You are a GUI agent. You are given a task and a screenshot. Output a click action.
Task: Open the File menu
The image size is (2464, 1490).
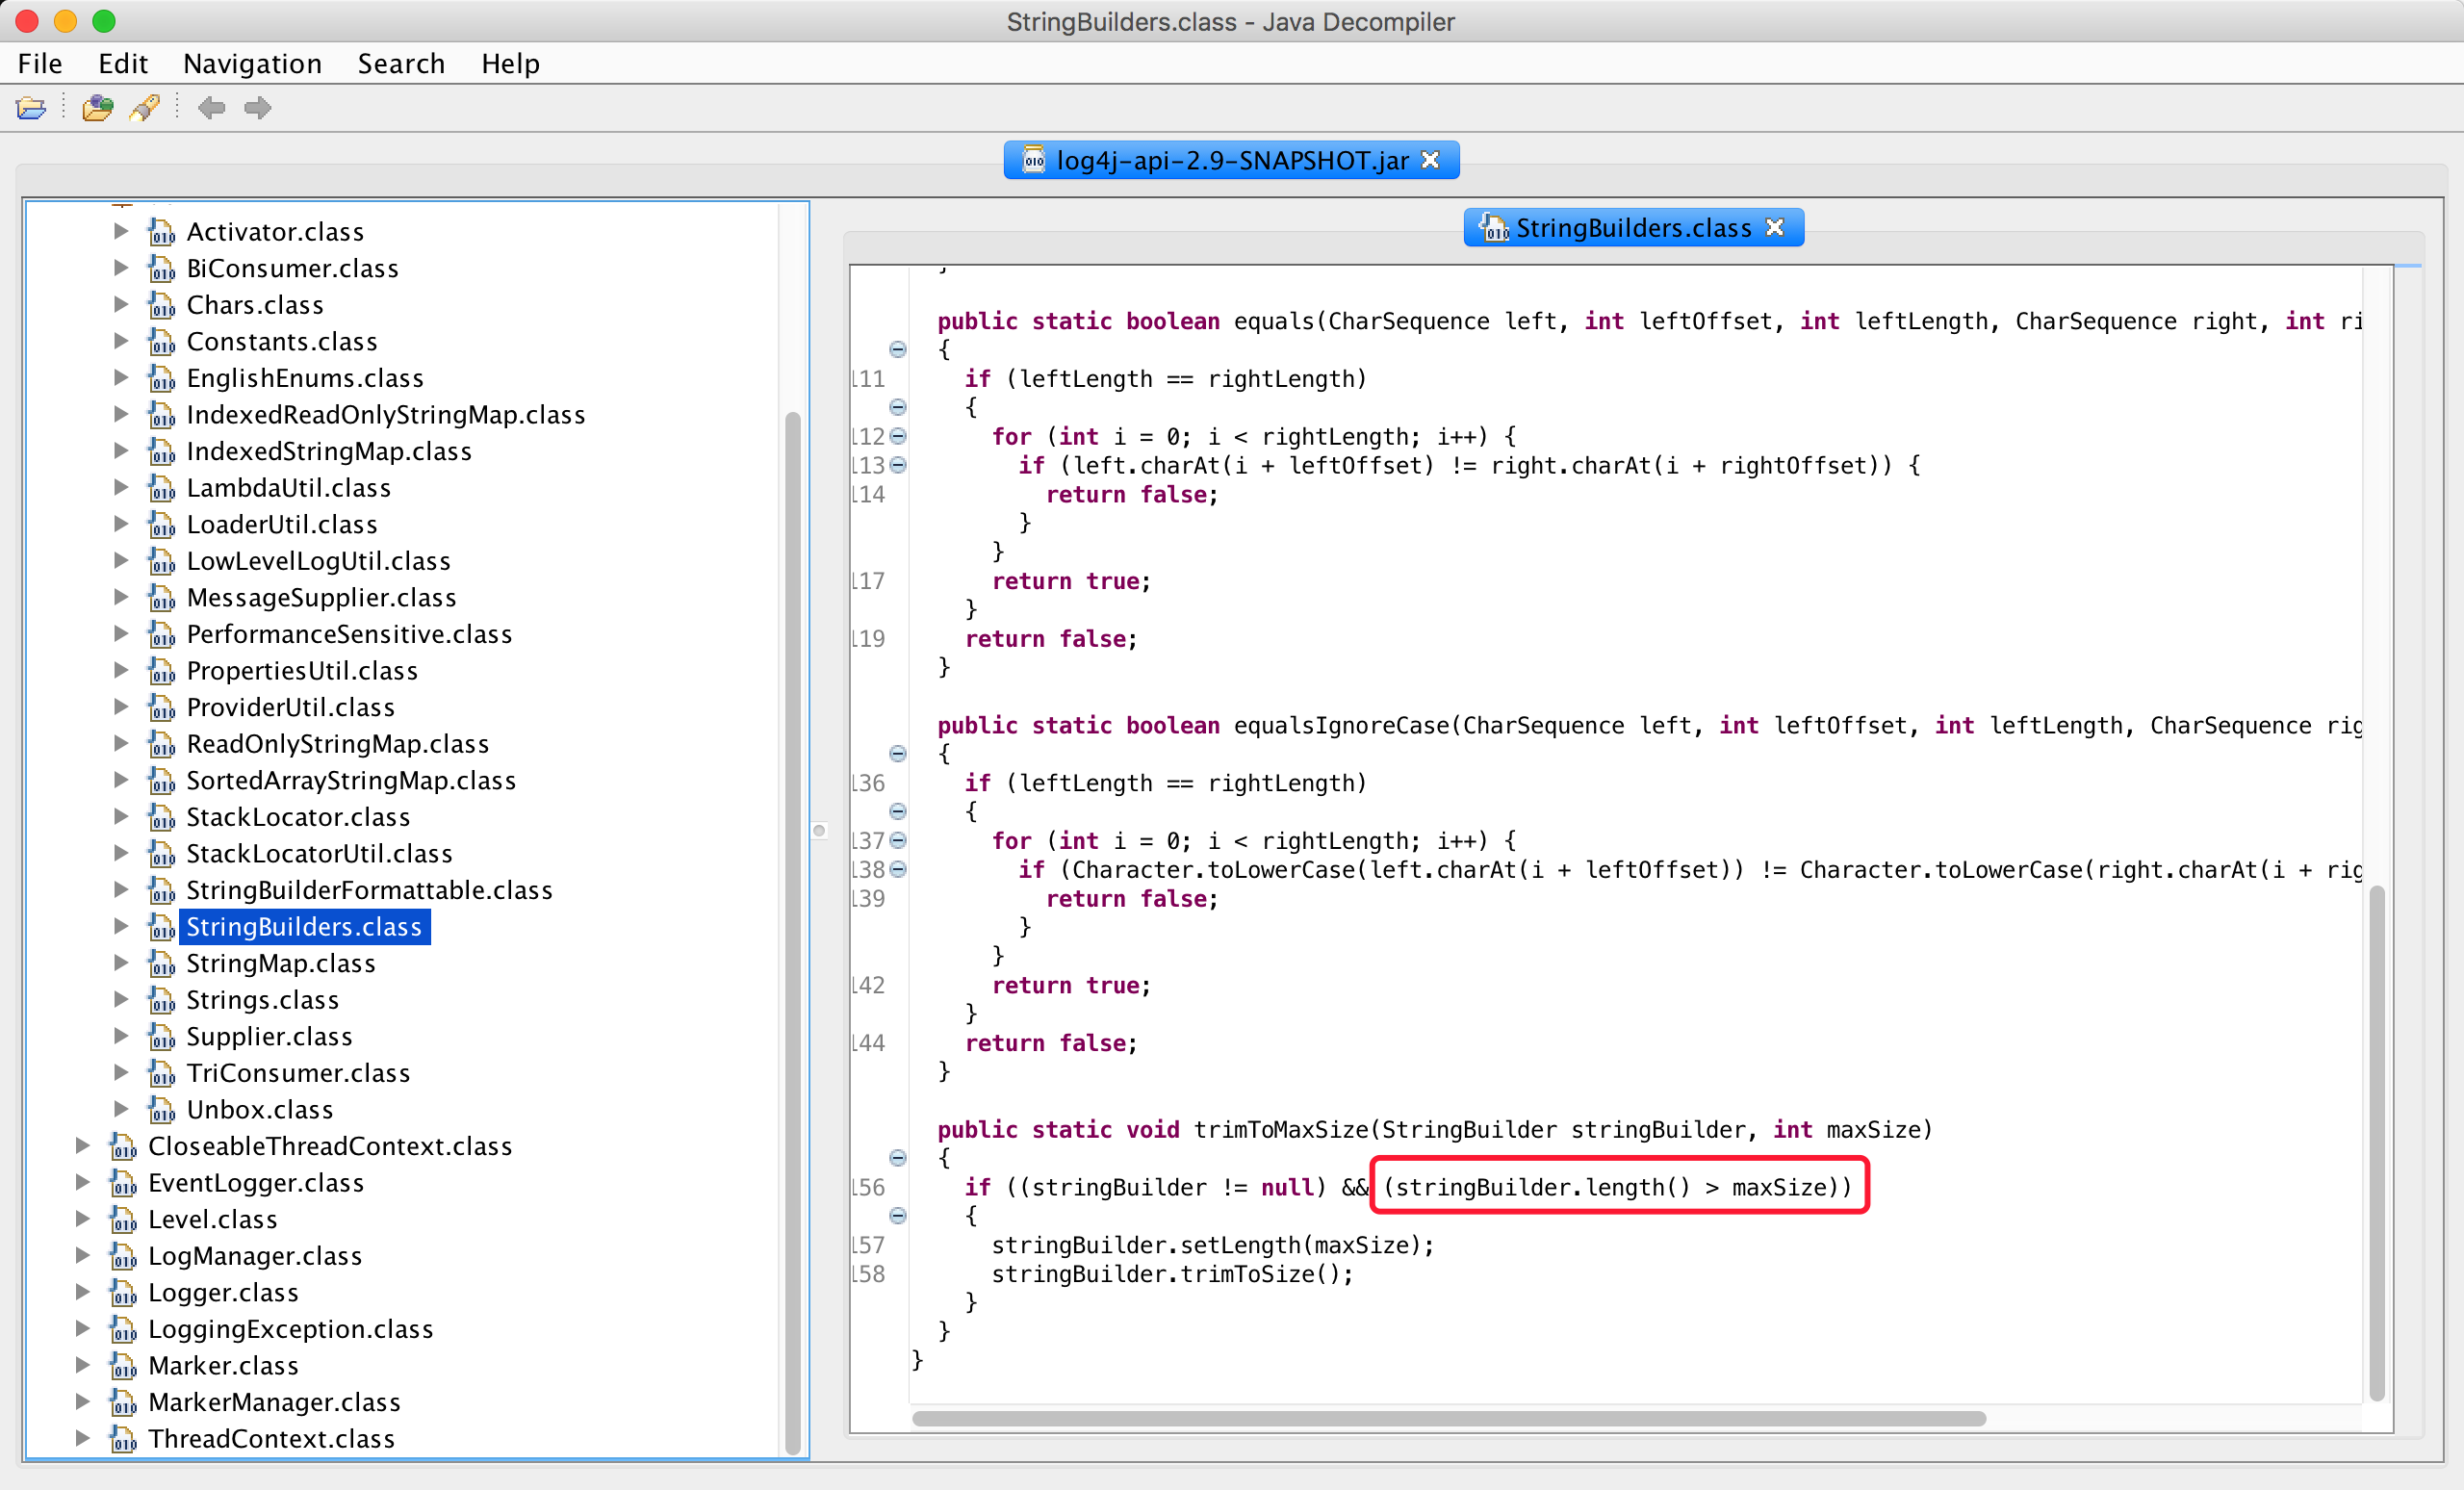tap(40, 64)
